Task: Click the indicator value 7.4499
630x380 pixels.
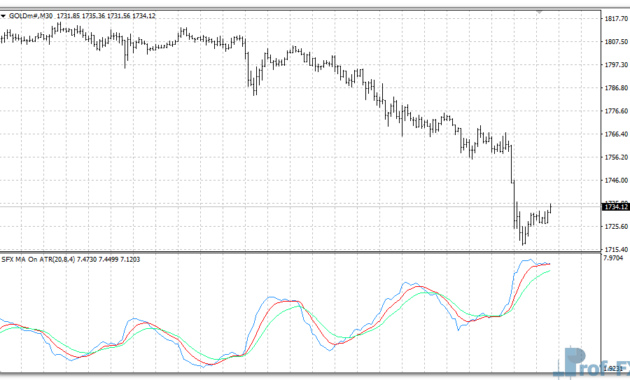Action: 109,259
